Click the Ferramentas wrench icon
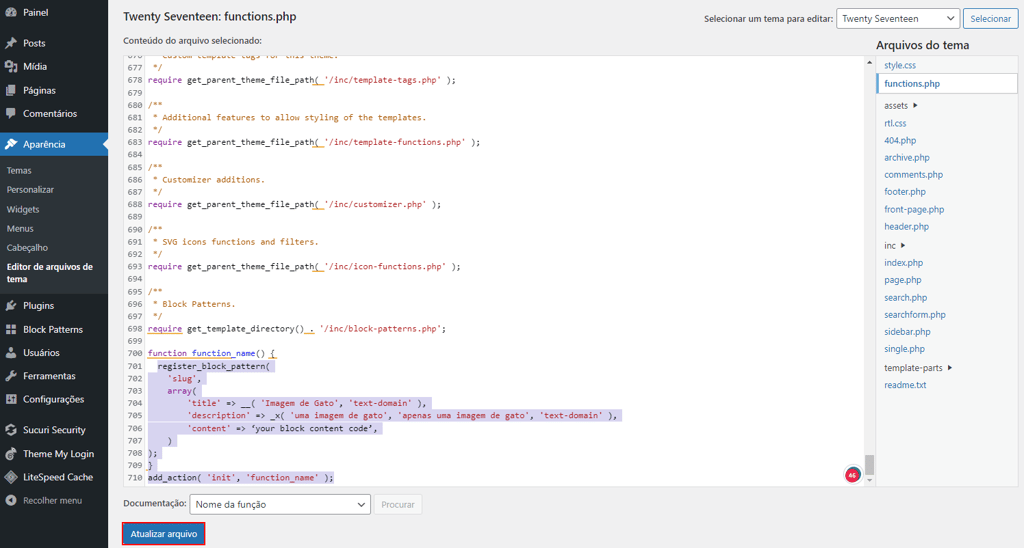1024x548 pixels. tap(11, 376)
